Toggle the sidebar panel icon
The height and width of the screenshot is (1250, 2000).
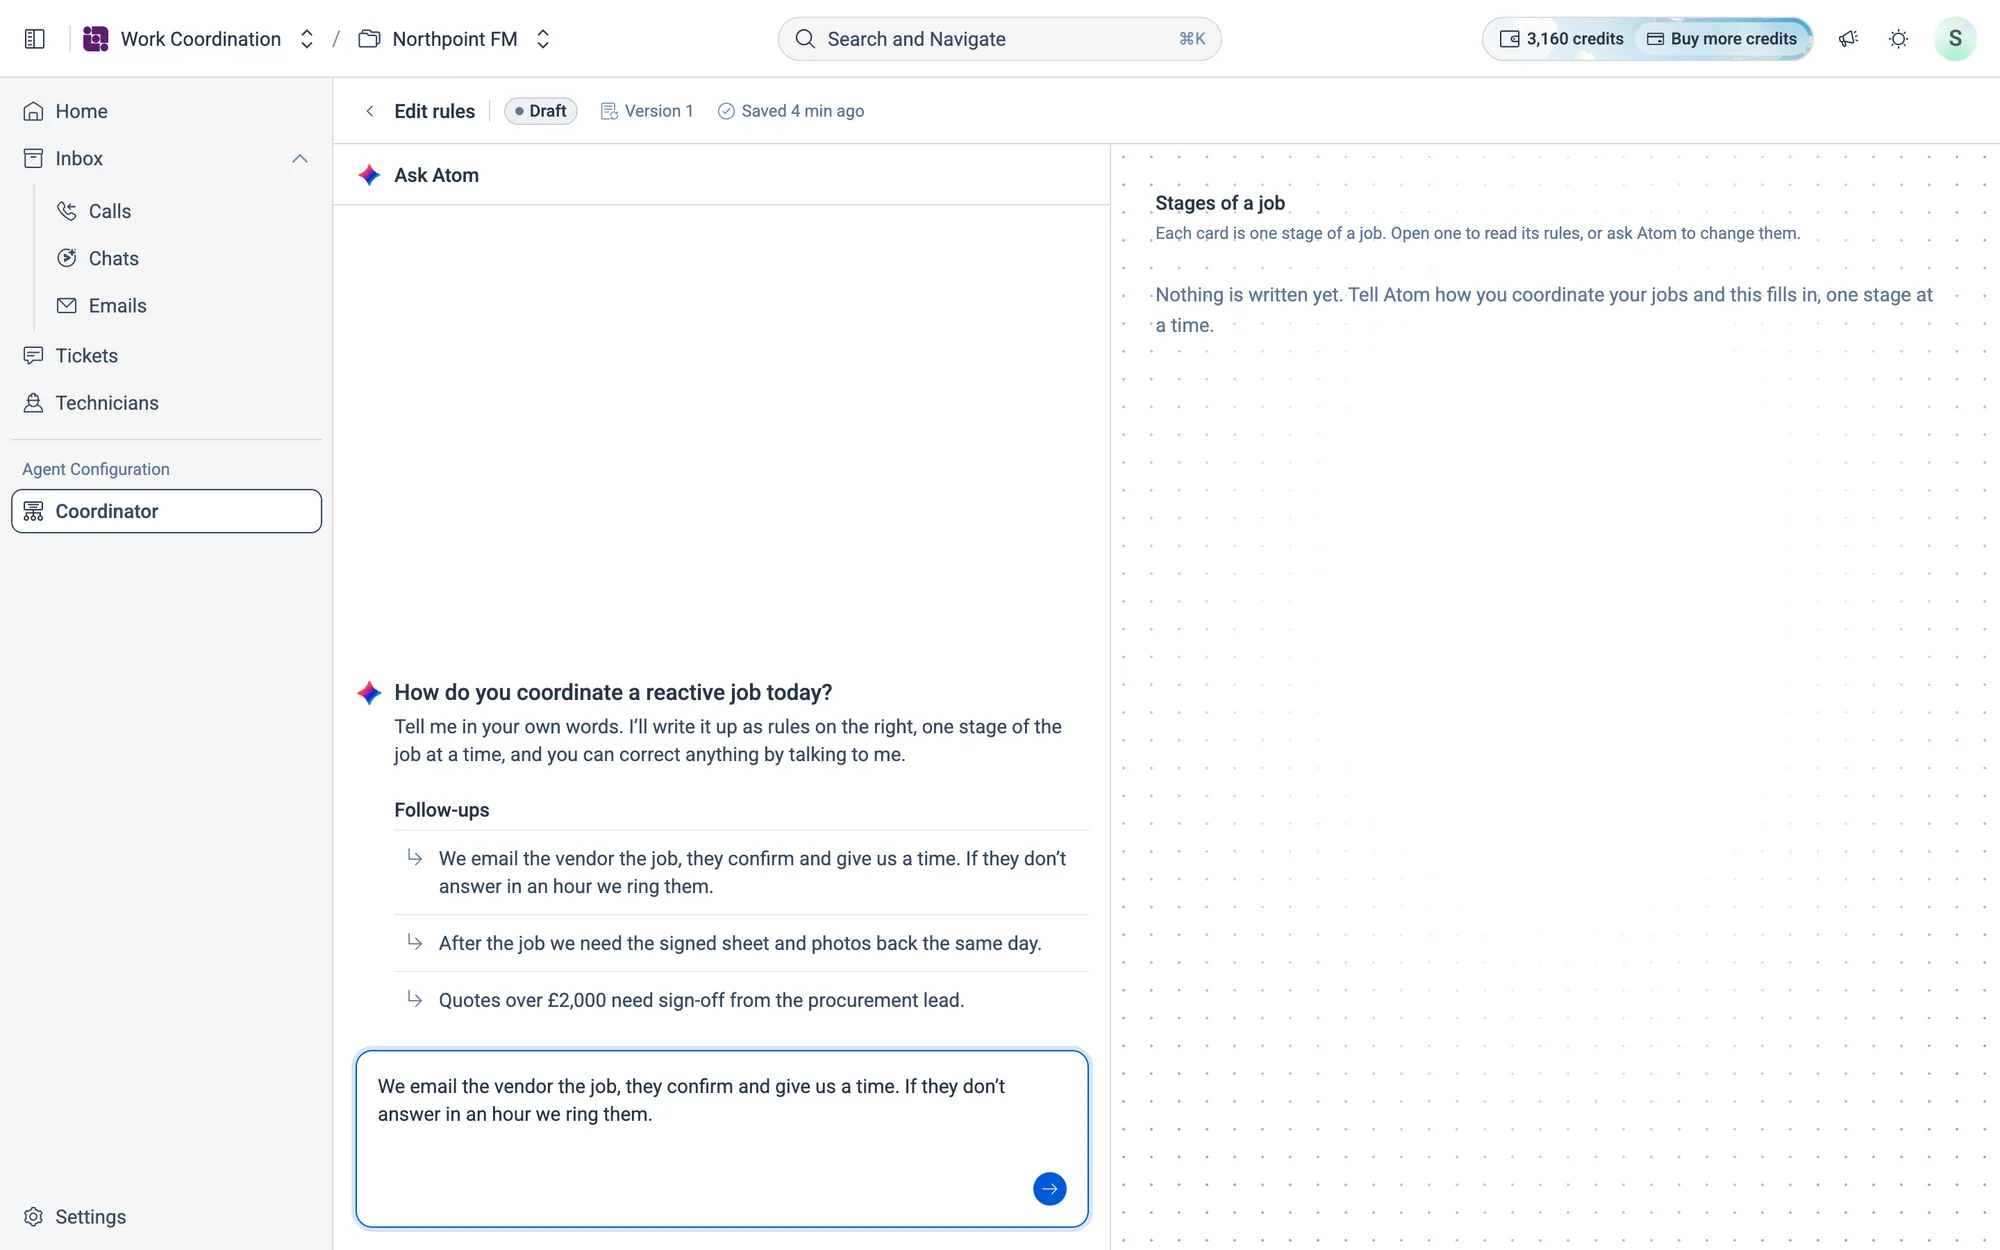35,39
